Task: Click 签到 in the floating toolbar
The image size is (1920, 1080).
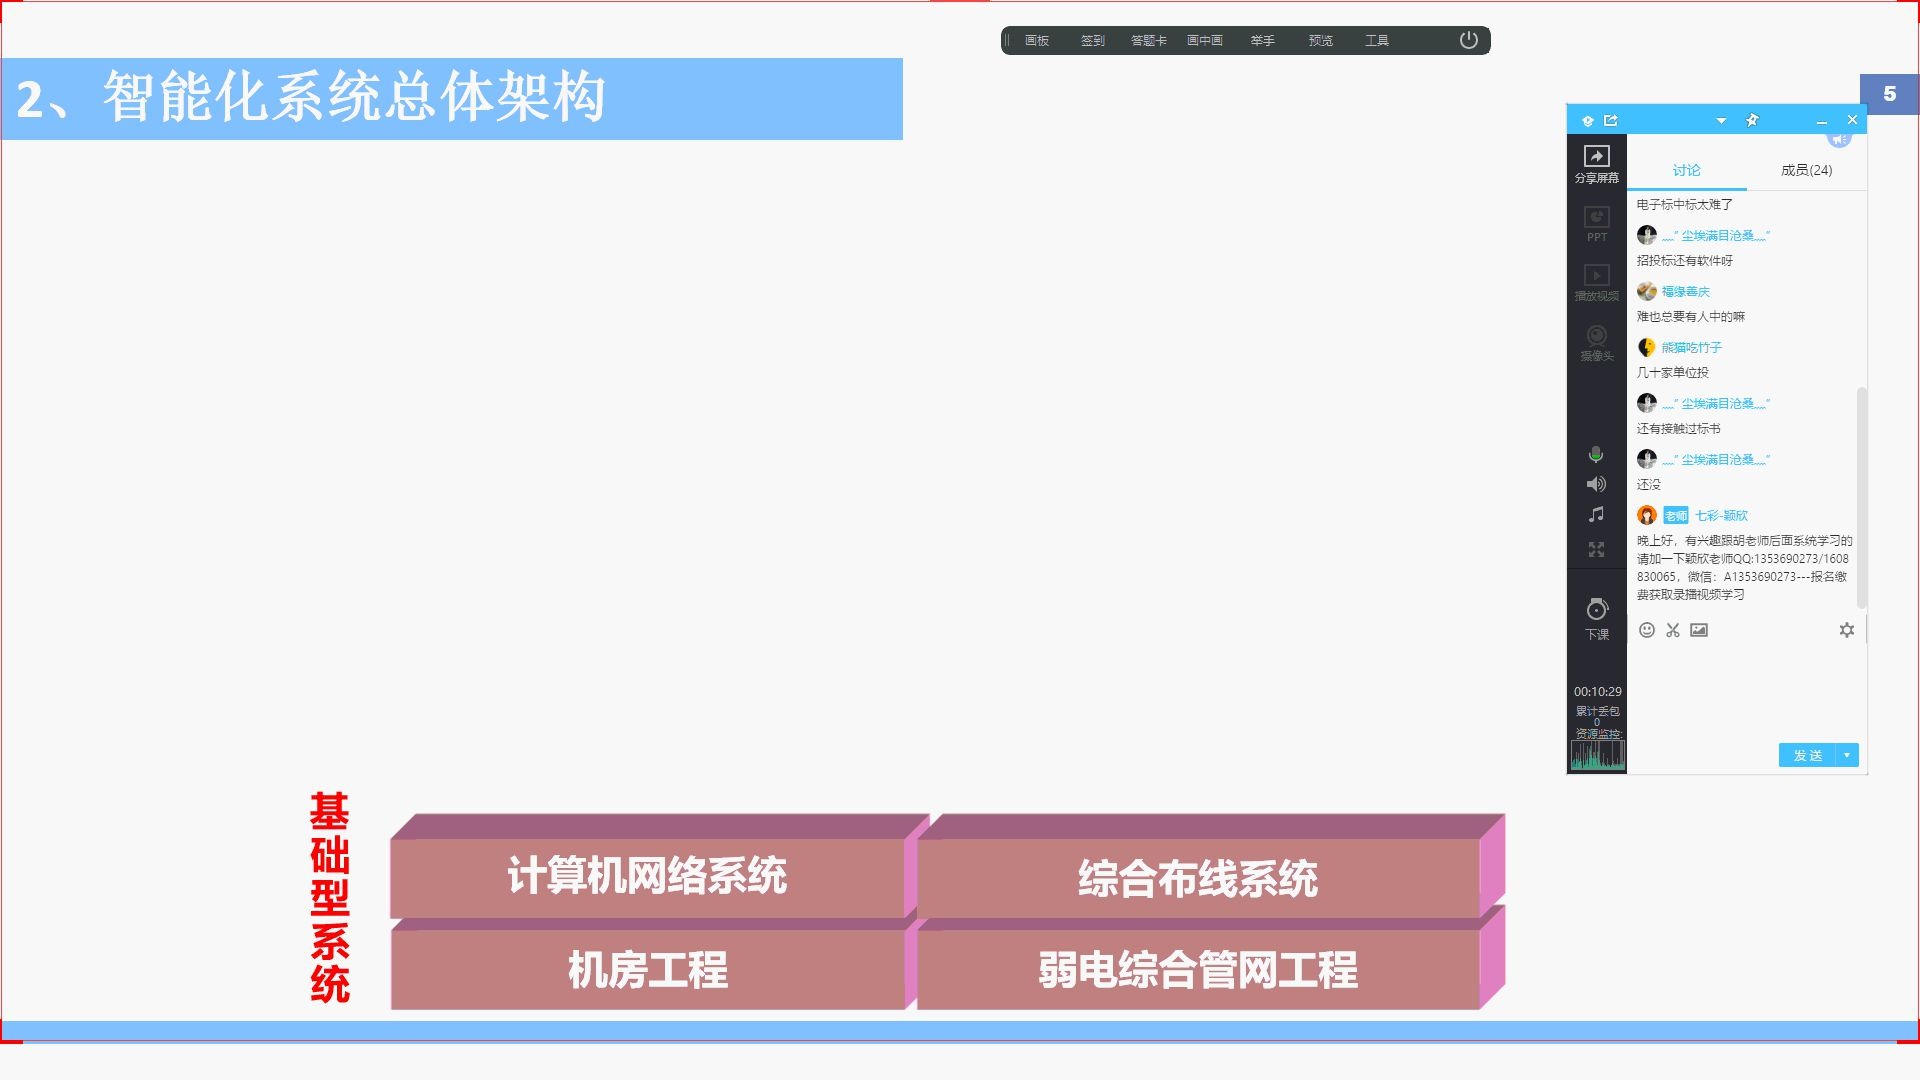Action: tap(1092, 41)
